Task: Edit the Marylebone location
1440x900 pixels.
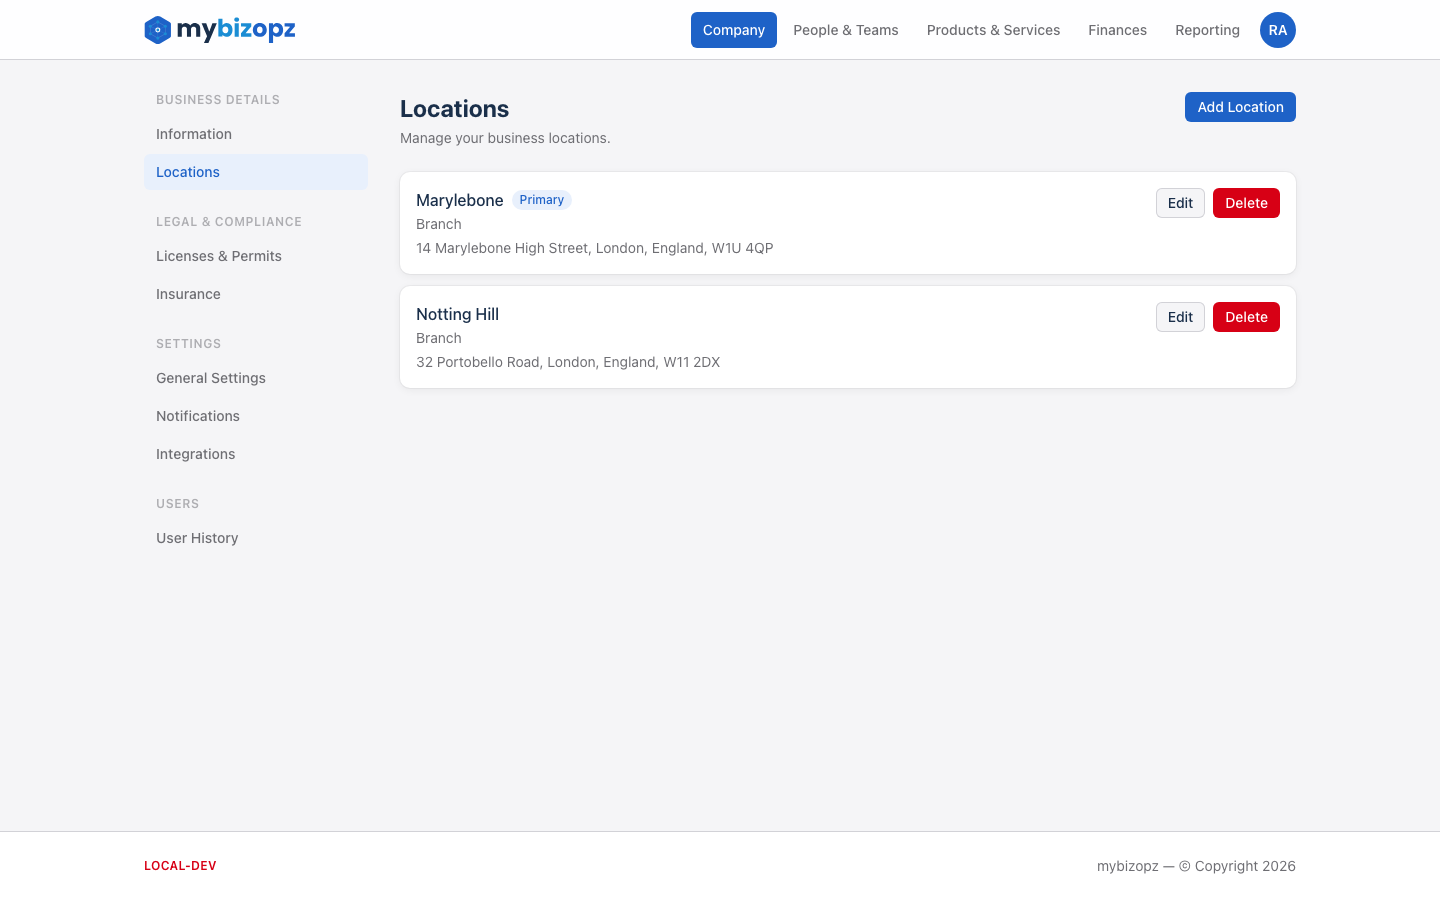Action: coord(1180,203)
